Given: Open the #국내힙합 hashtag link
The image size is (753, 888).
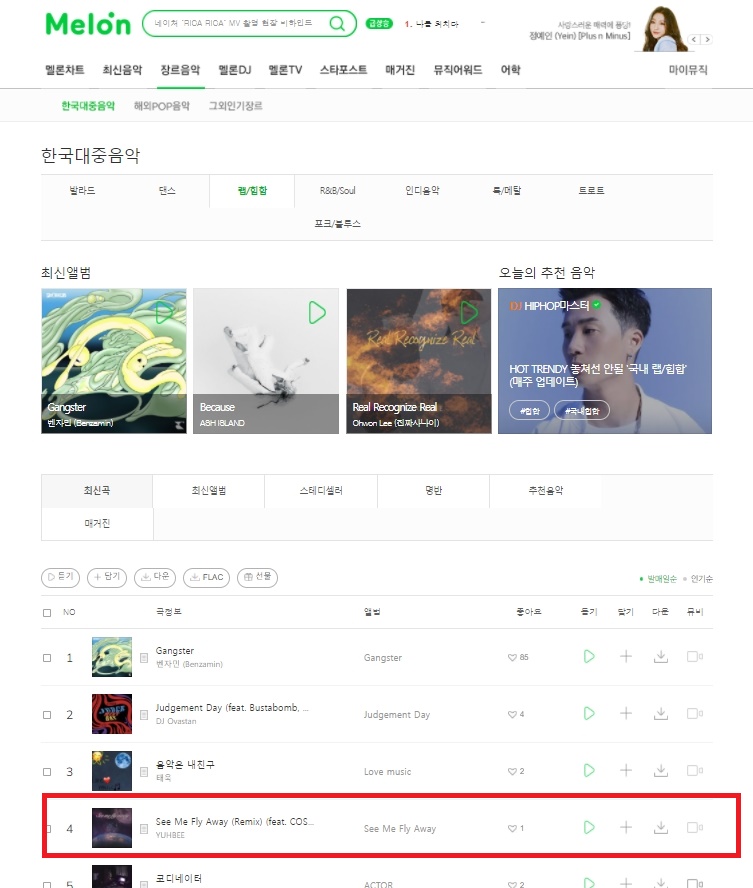Looking at the screenshot, I should pos(581,411).
